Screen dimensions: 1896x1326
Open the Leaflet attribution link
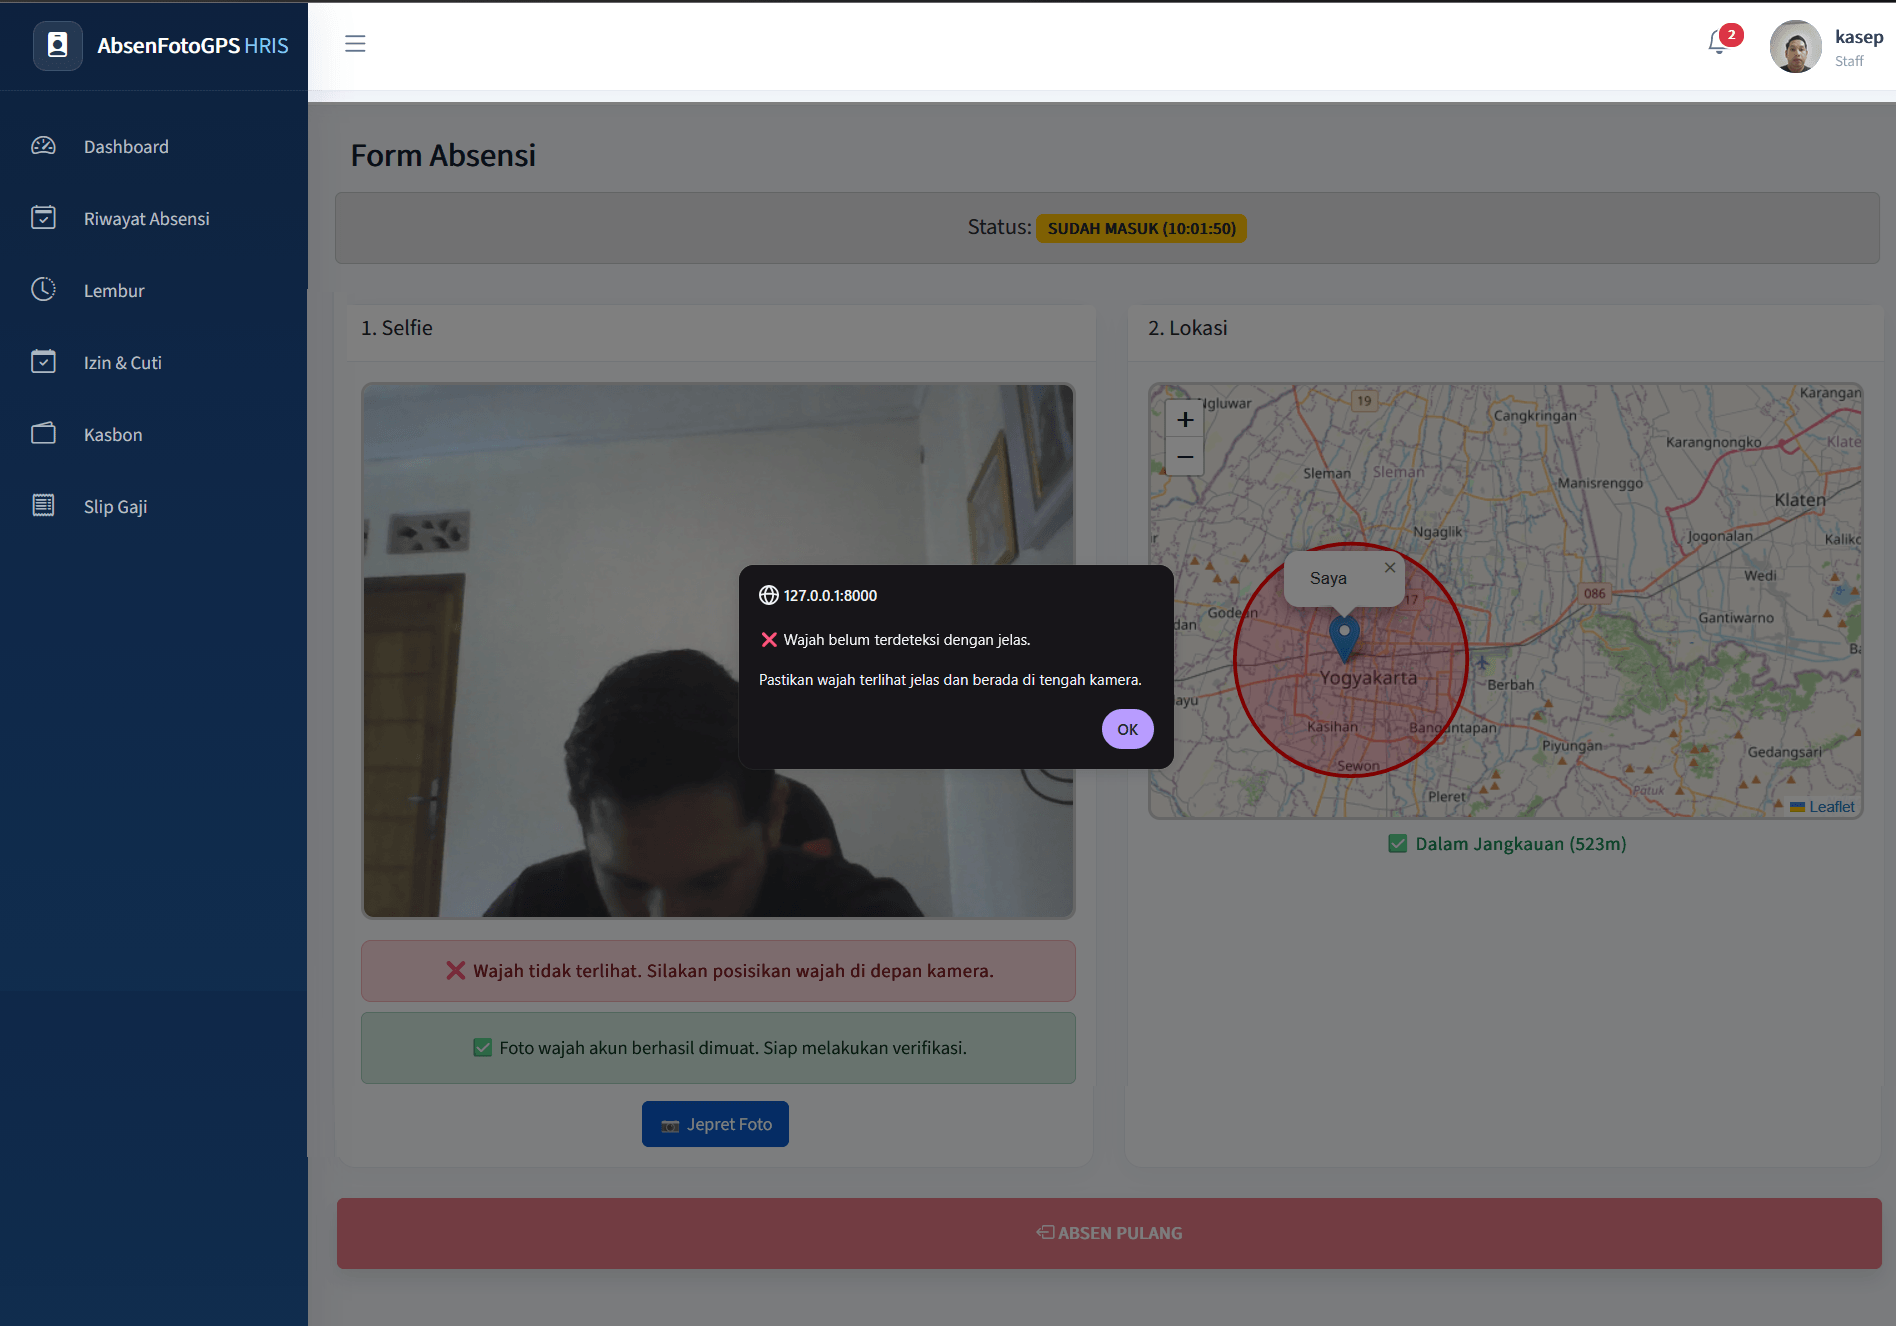coord(1831,807)
